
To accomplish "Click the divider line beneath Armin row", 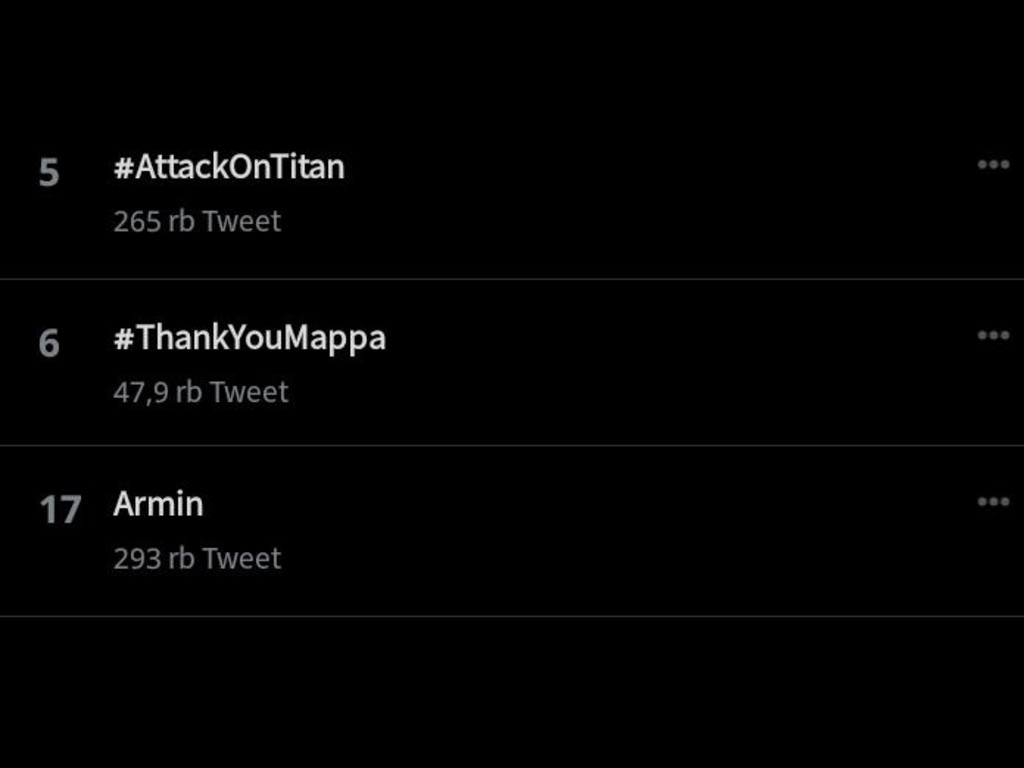I will 512,616.
